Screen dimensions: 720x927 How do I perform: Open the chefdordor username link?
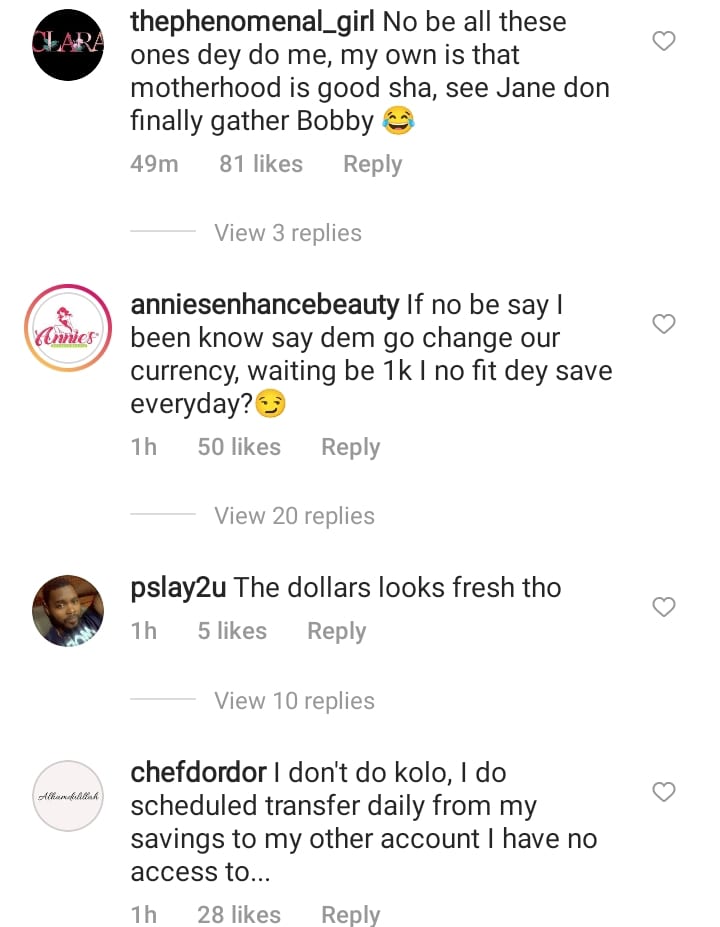pyautogui.click(x=198, y=773)
